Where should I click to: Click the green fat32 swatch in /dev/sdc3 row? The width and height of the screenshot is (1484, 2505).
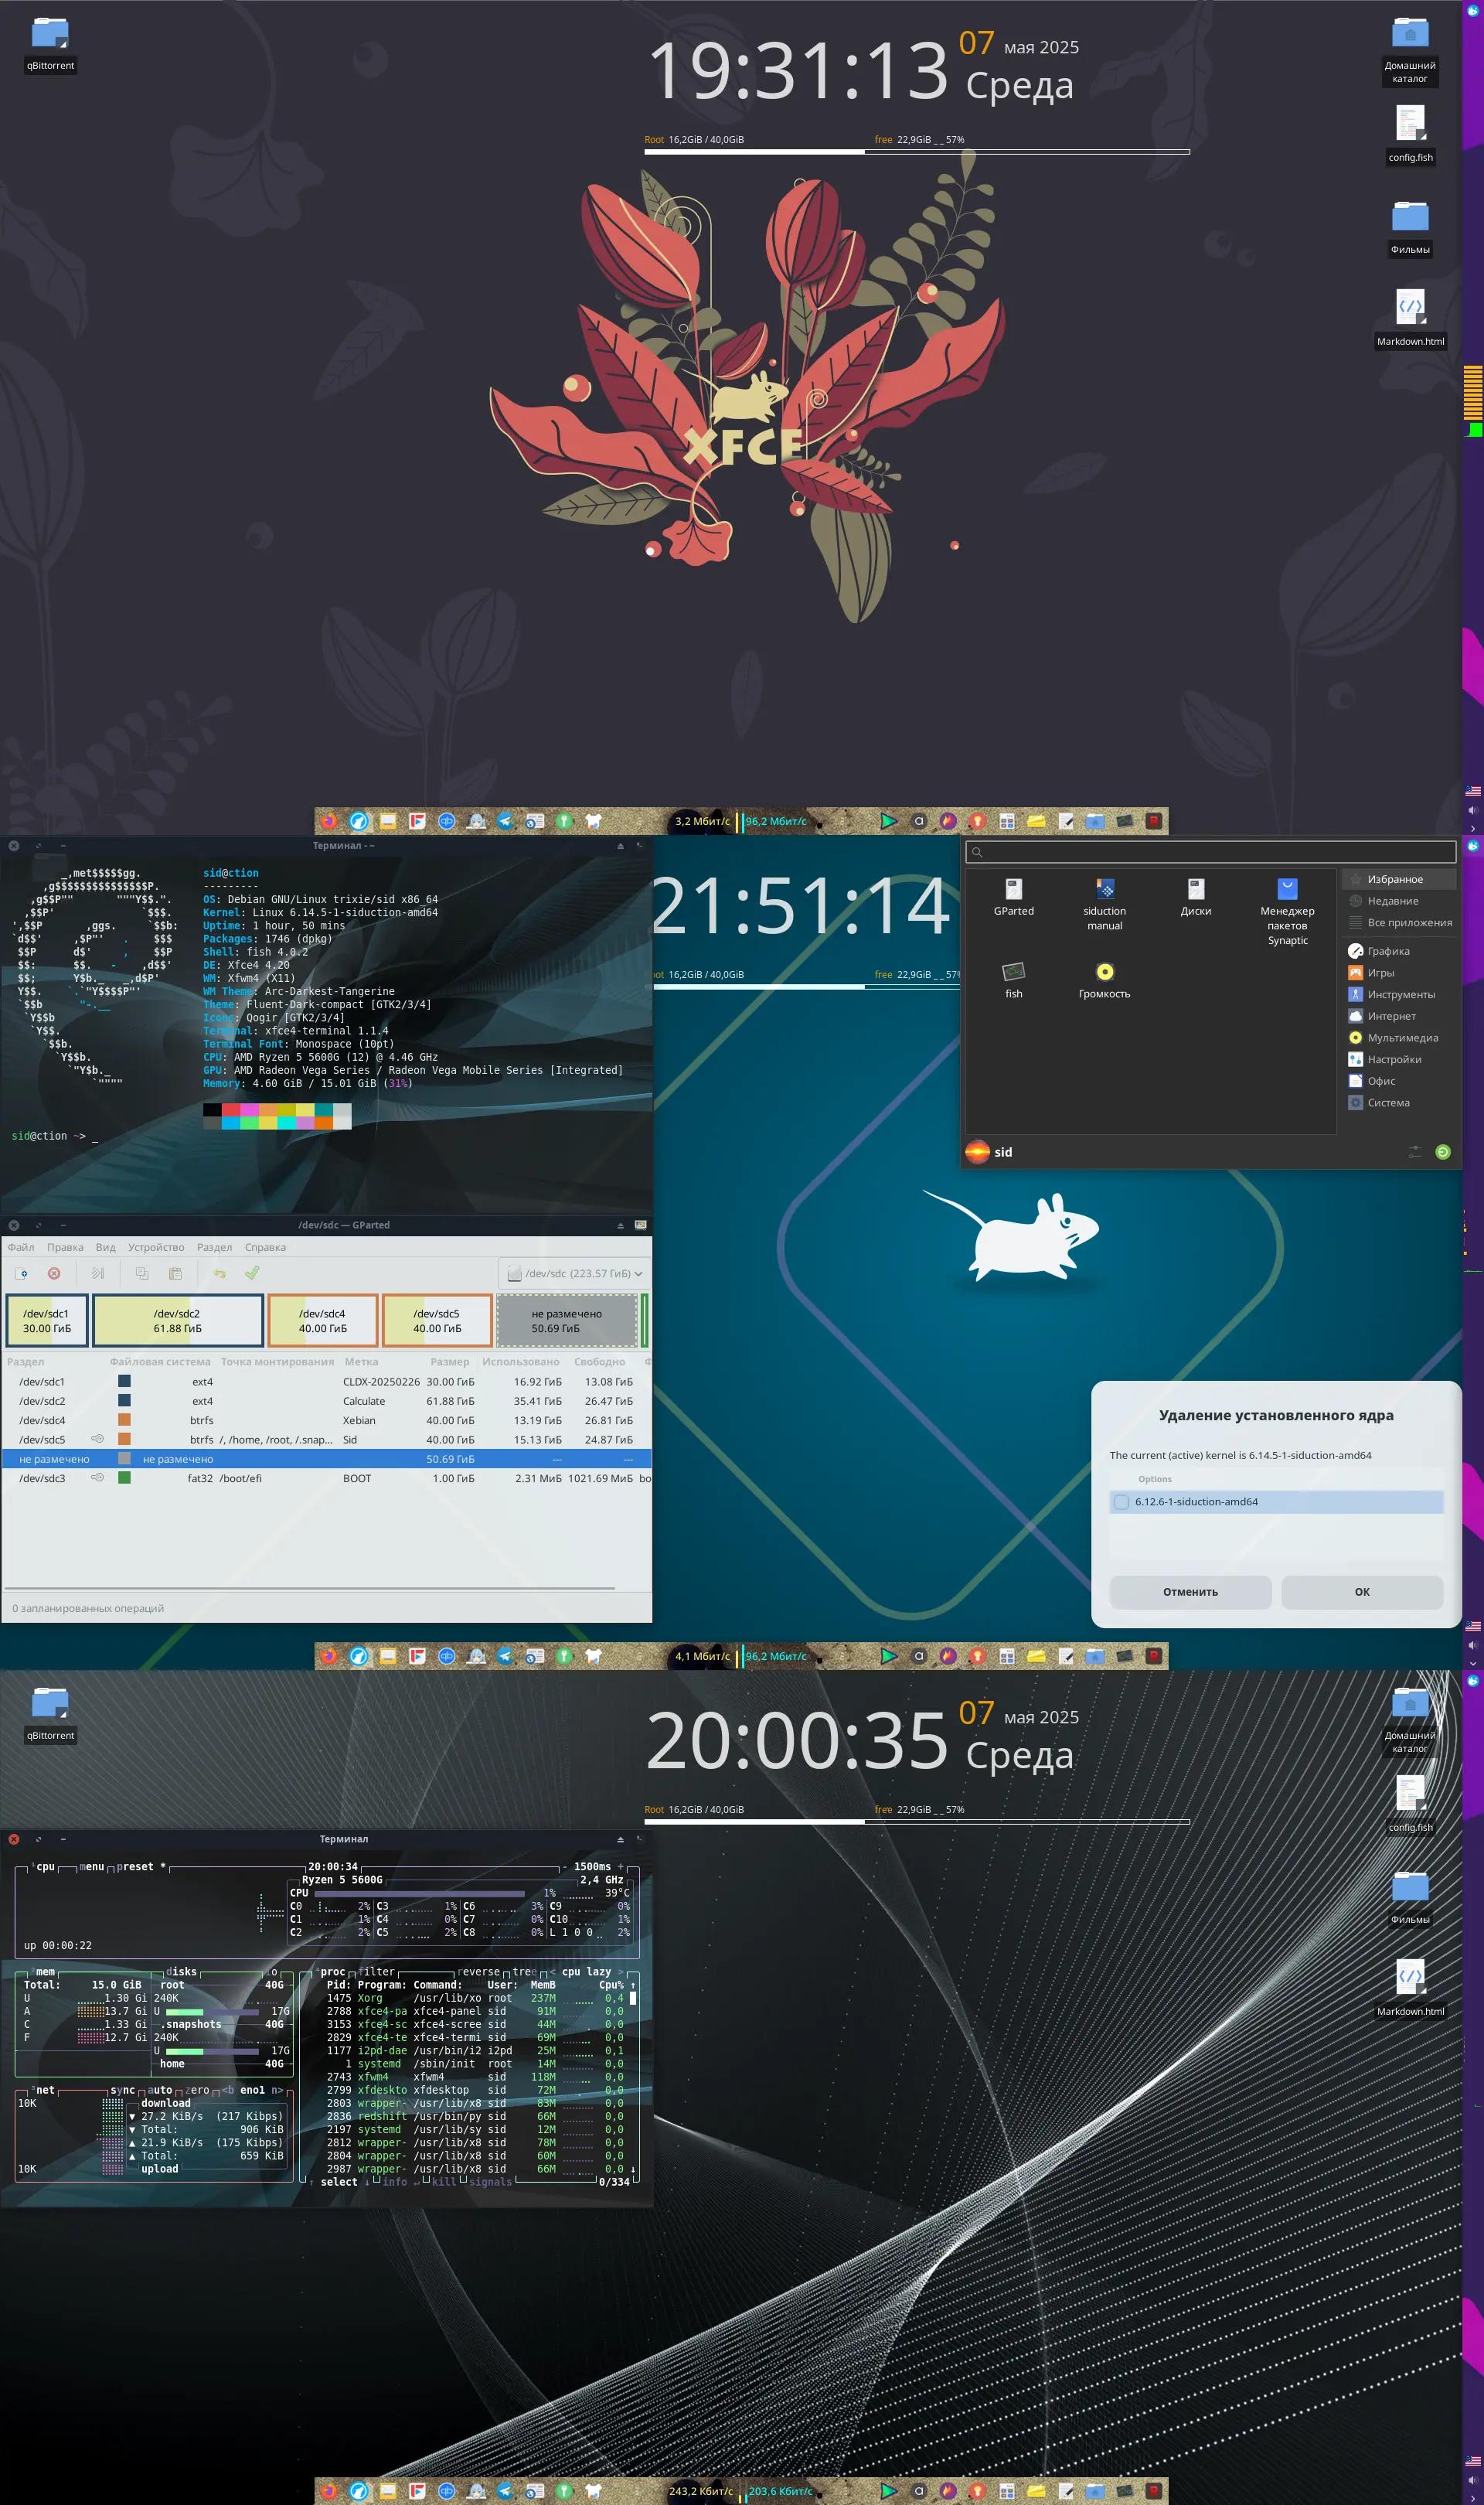(x=124, y=1477)
